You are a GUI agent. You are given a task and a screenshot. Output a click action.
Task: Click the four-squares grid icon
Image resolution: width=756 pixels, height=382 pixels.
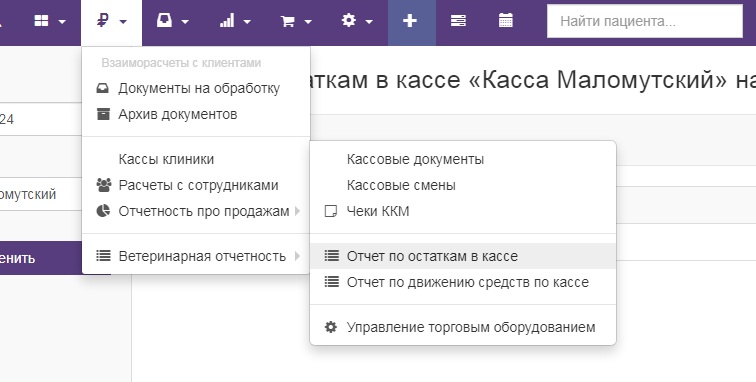[x=41, y=21]
